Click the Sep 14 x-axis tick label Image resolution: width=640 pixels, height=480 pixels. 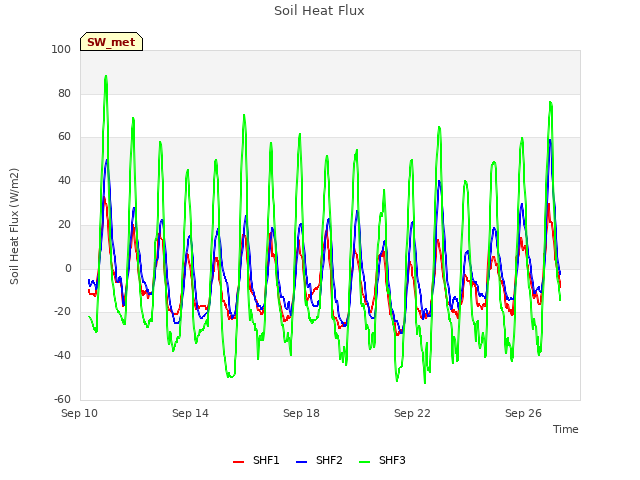click(190, 413)
